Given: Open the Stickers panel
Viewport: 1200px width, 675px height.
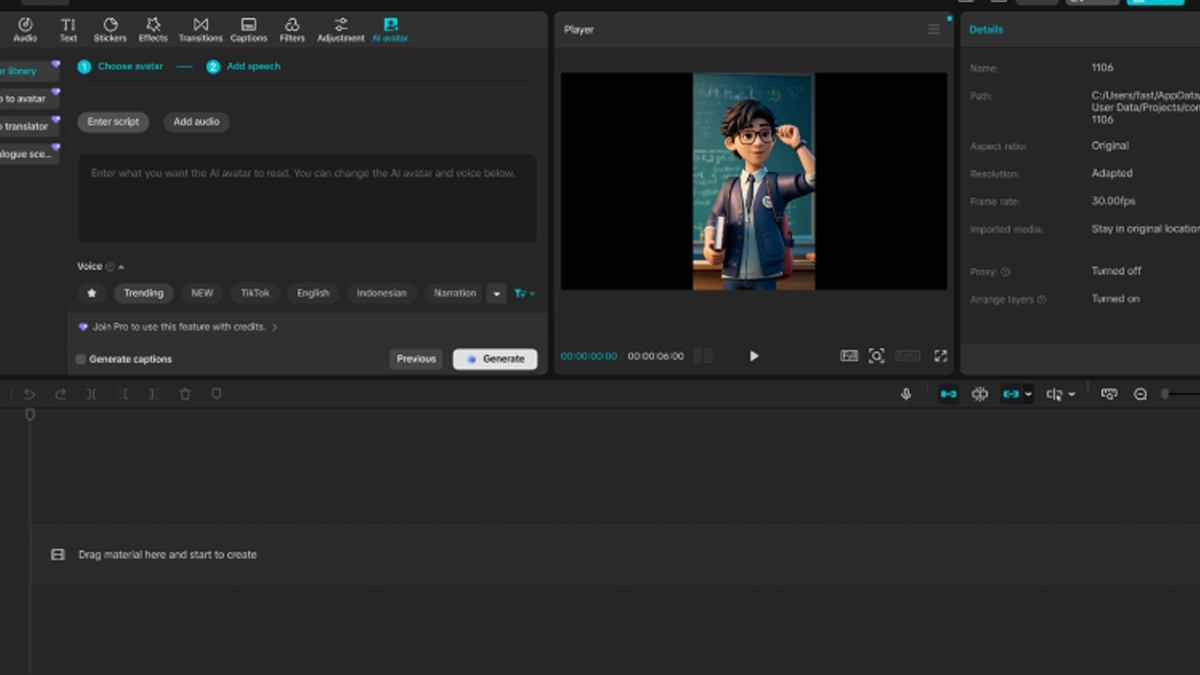Looking at the screenshot, I should click(110, 29).
